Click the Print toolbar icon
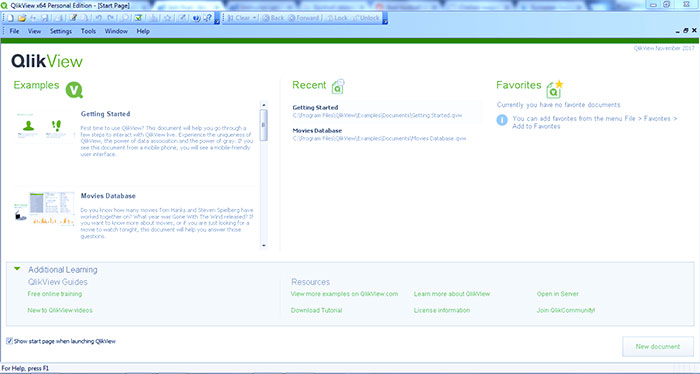 coord(59,18)
